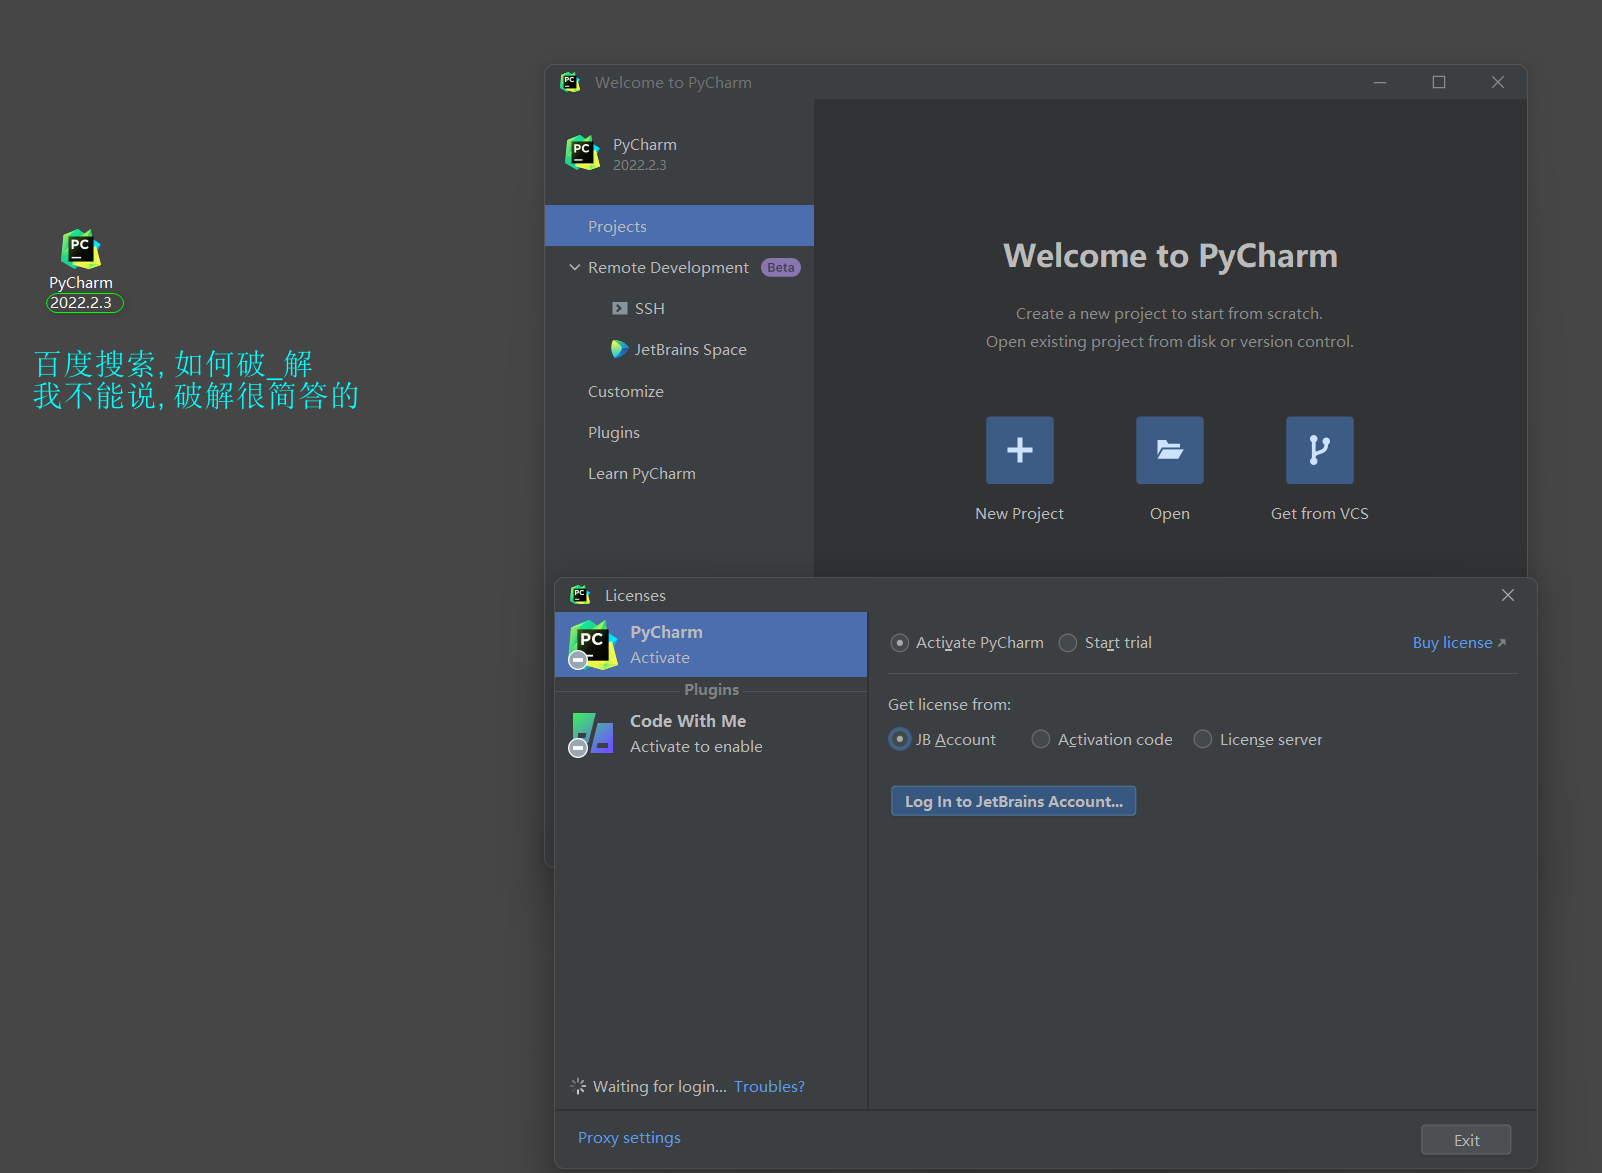Open the PyCharm 2022.2.3 desktop shortcut icon
1602x1173 pixels.
coord(81,249)
